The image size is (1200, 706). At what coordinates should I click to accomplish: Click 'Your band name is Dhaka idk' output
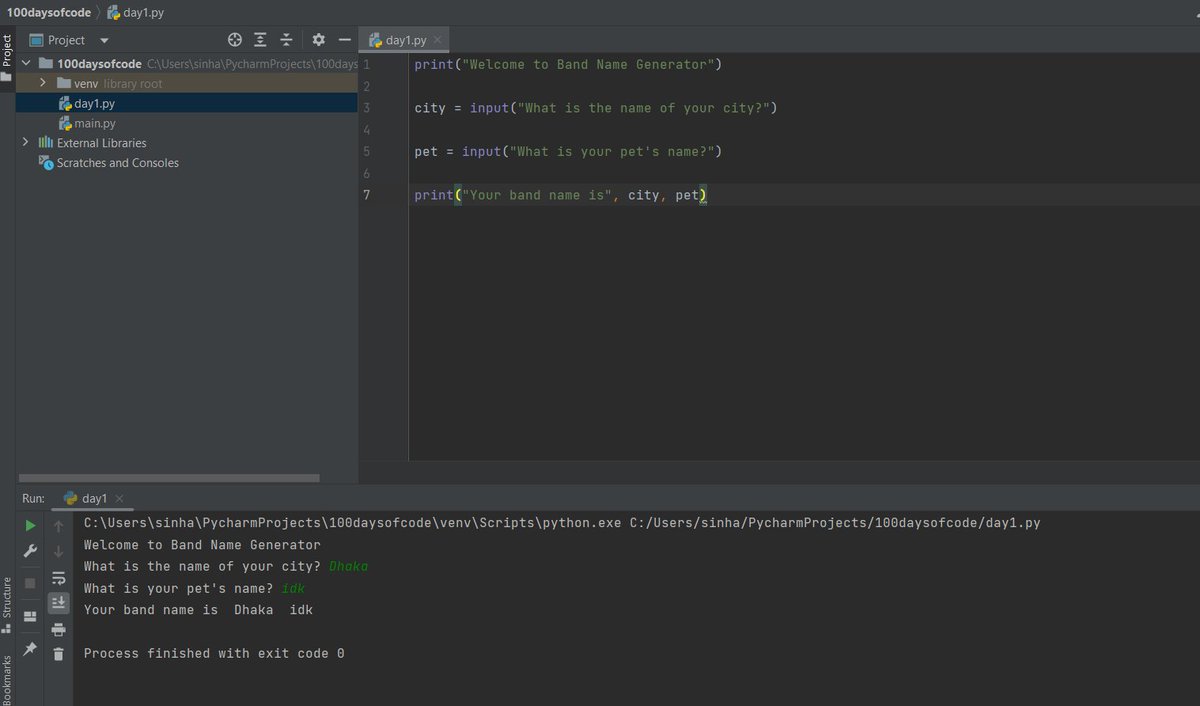pos(198,610)
